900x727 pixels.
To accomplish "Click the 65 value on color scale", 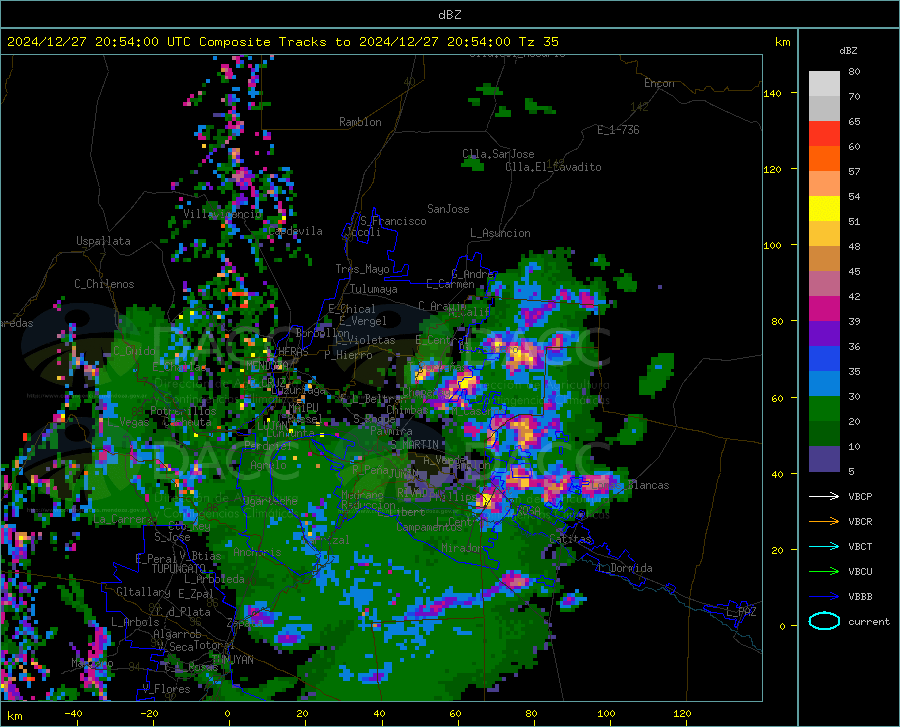I will (x=854, y=122).
